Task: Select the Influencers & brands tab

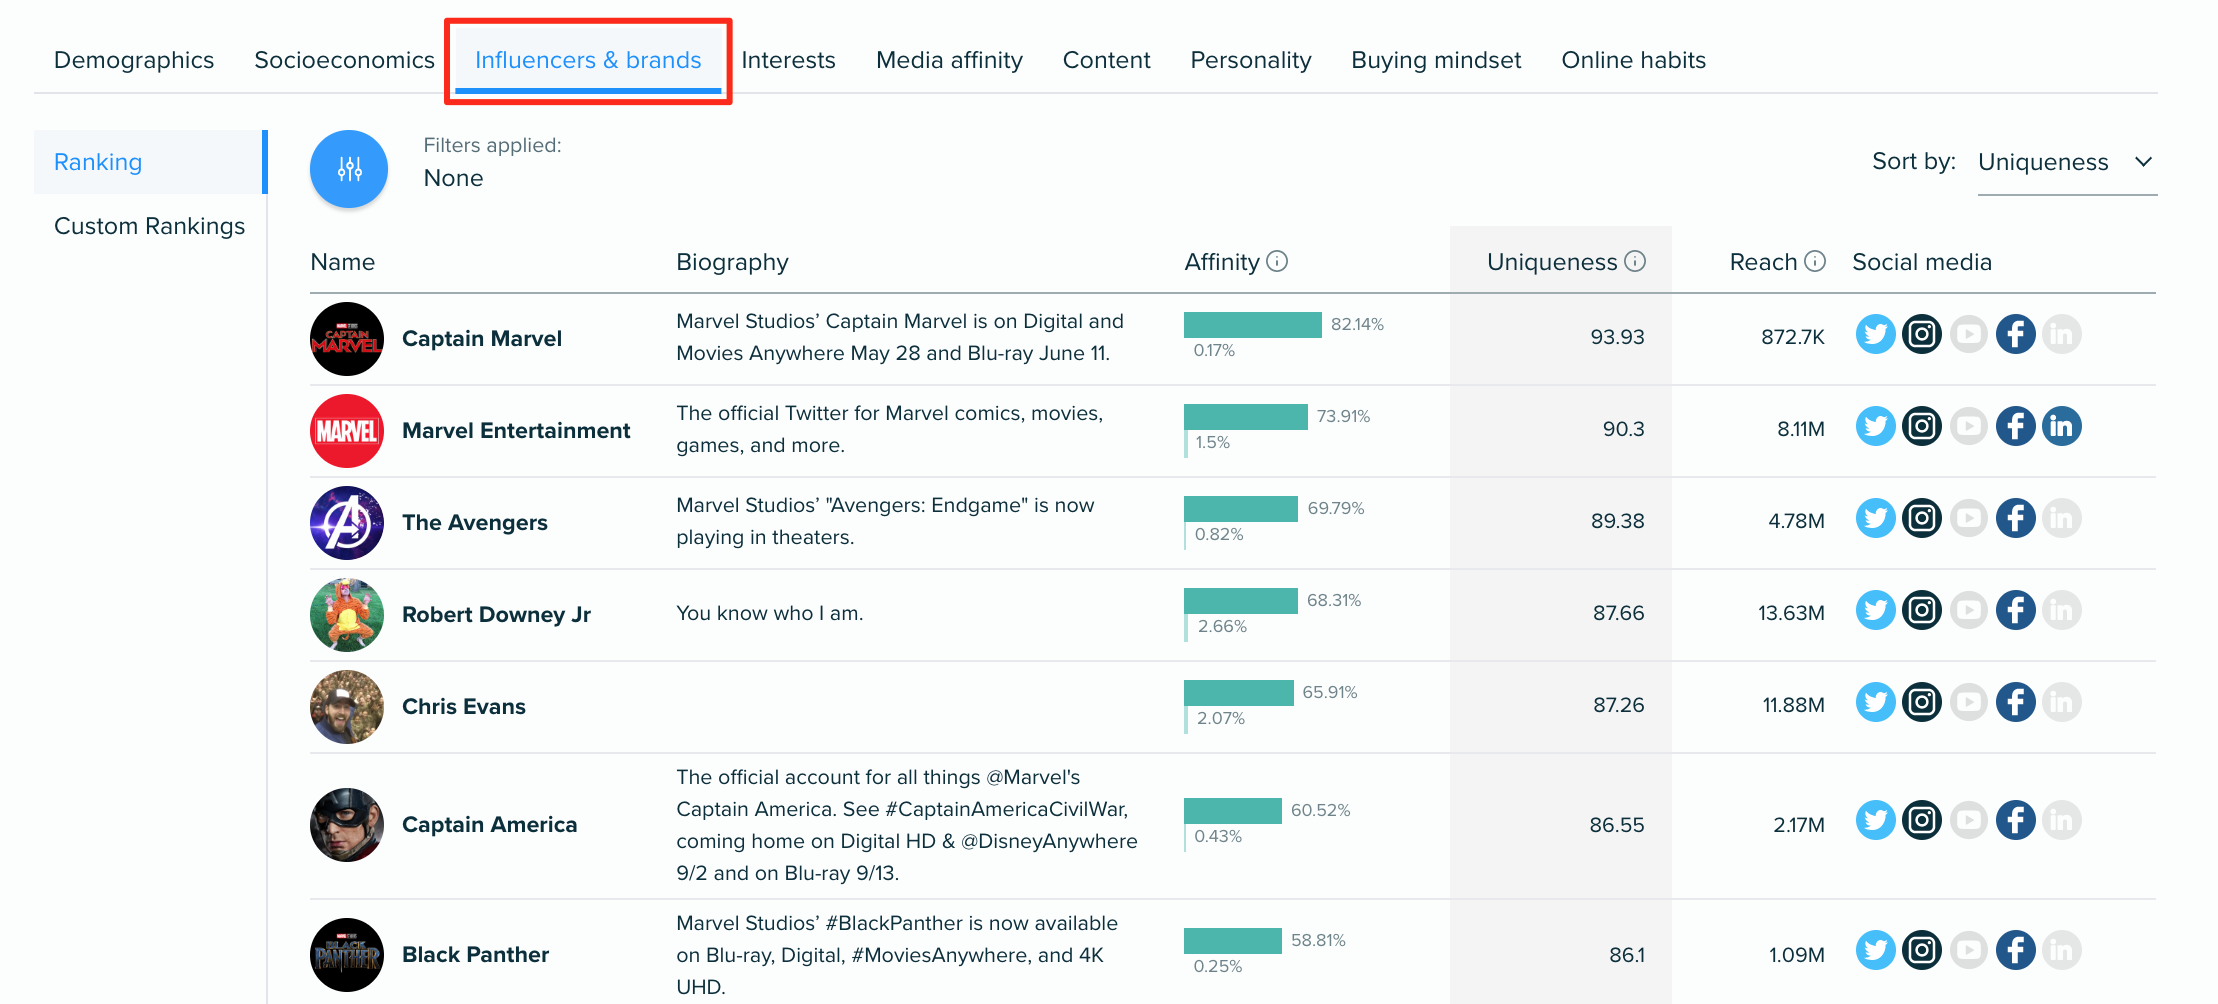Action: (x=588, y=60)
